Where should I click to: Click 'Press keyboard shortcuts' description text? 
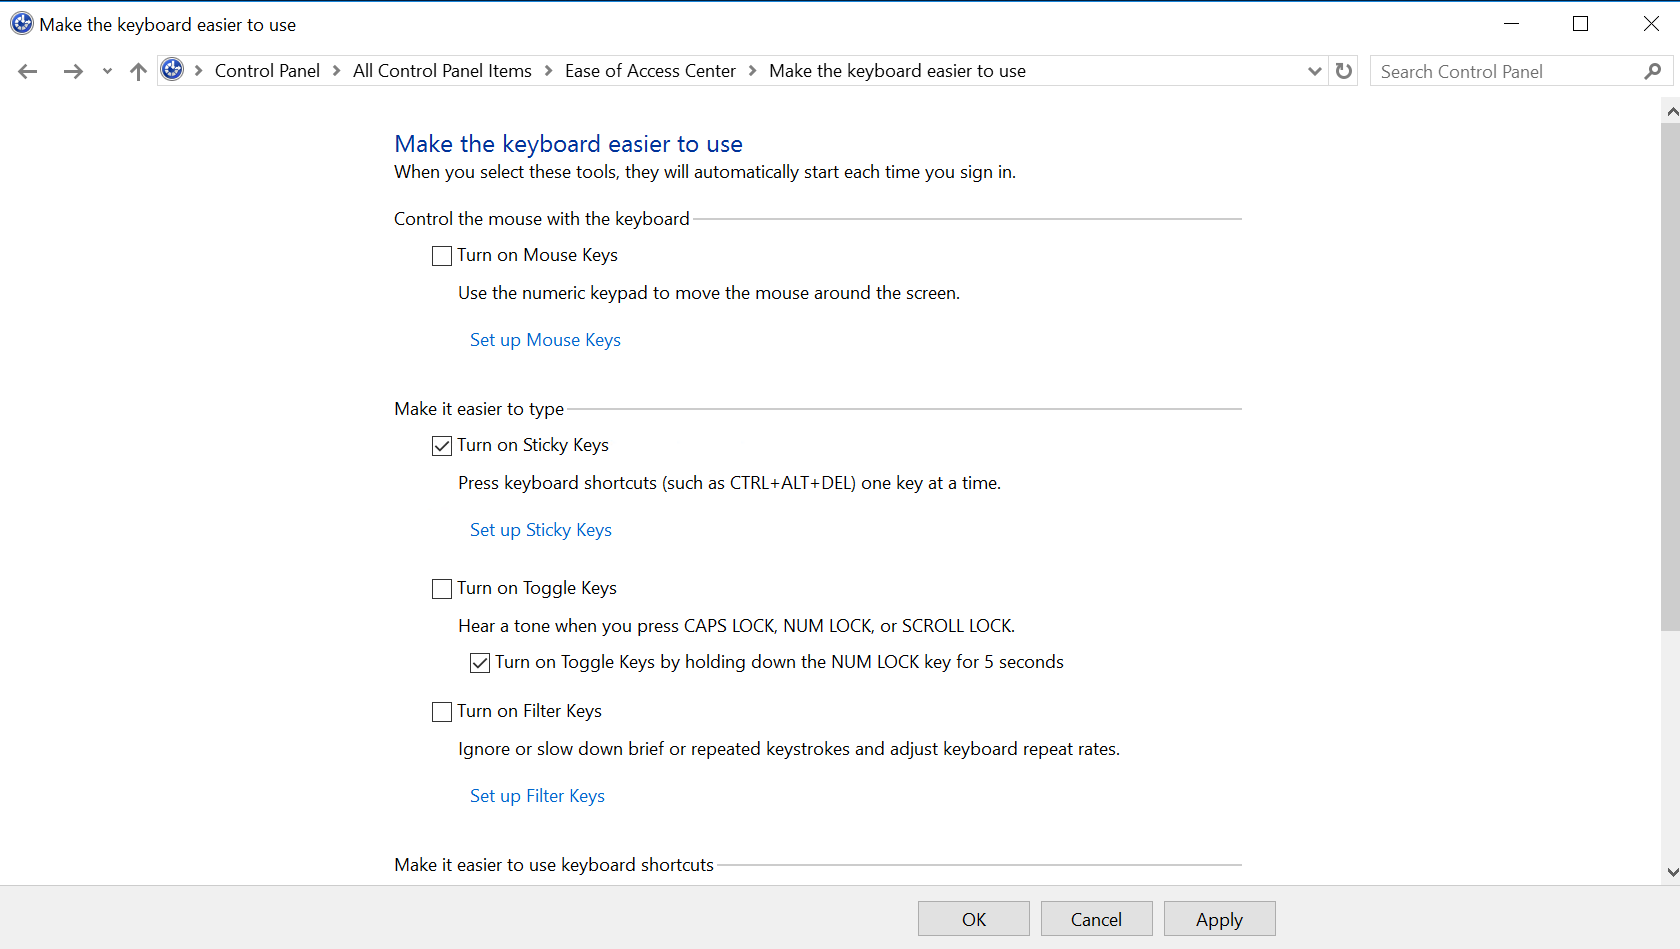[729, 483]
